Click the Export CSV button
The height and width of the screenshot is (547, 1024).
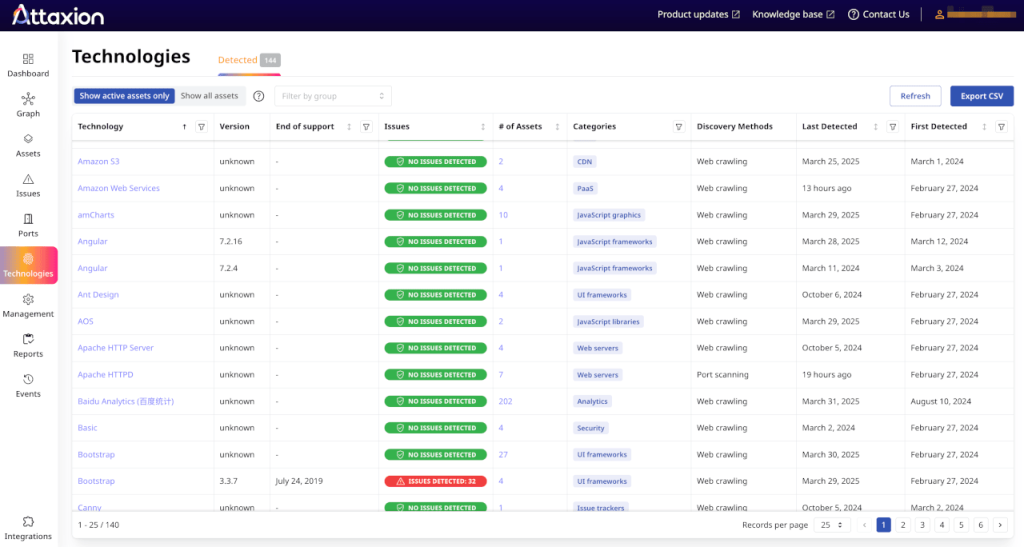982,96
